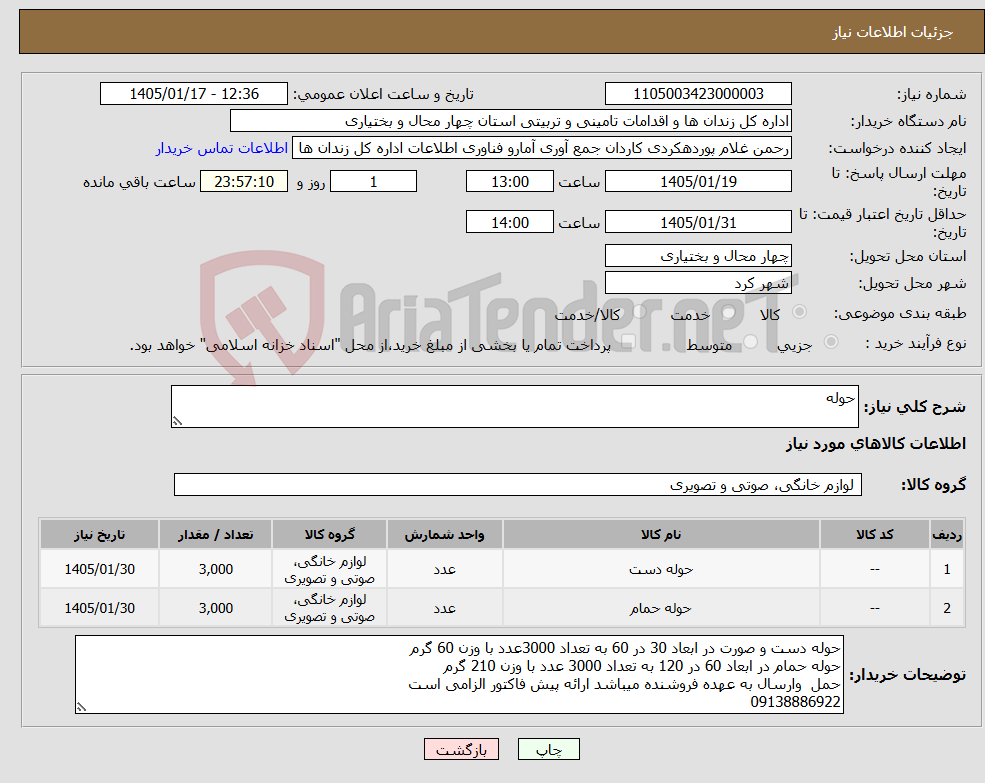The height and width of the screenshot is (783, 985).
Task: Click the بازگشت back button
Action: pyautogui.click(x=461, y=749)
